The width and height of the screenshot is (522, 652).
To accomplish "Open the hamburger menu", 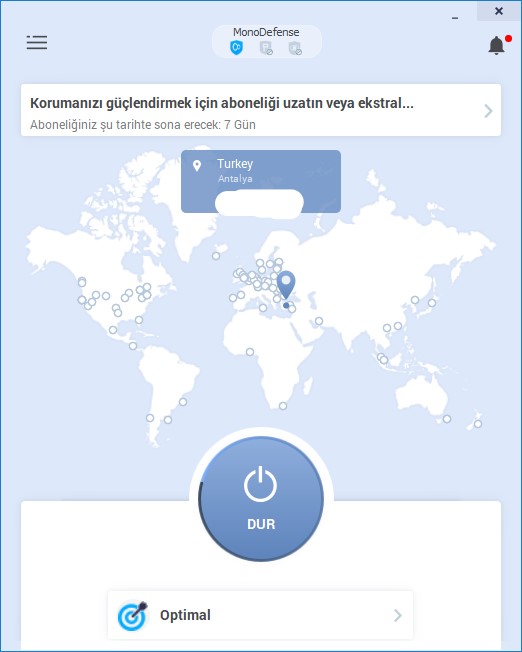I will point(37,42).
